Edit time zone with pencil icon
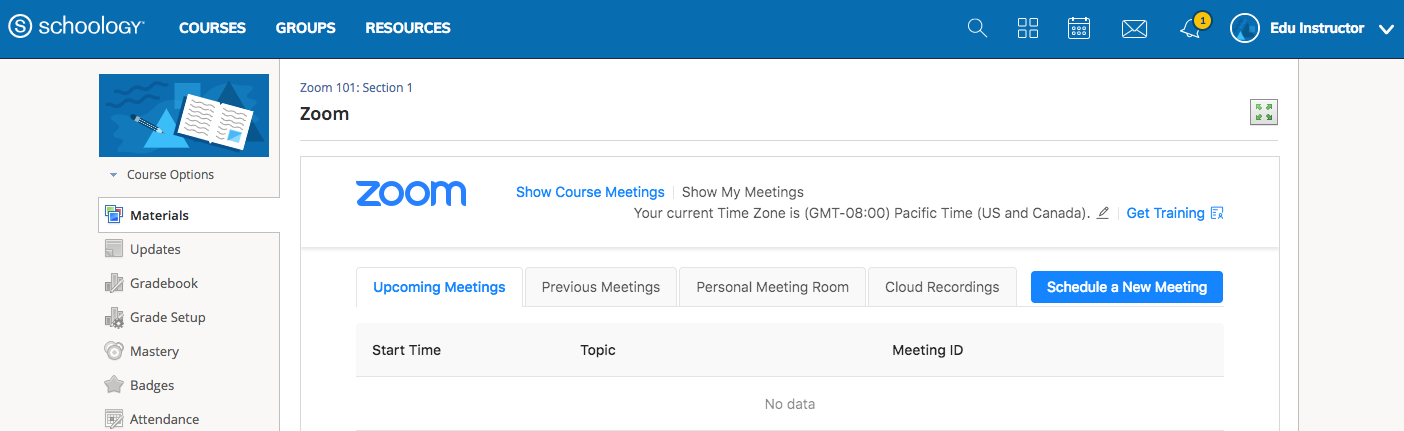 point(1103,213)
